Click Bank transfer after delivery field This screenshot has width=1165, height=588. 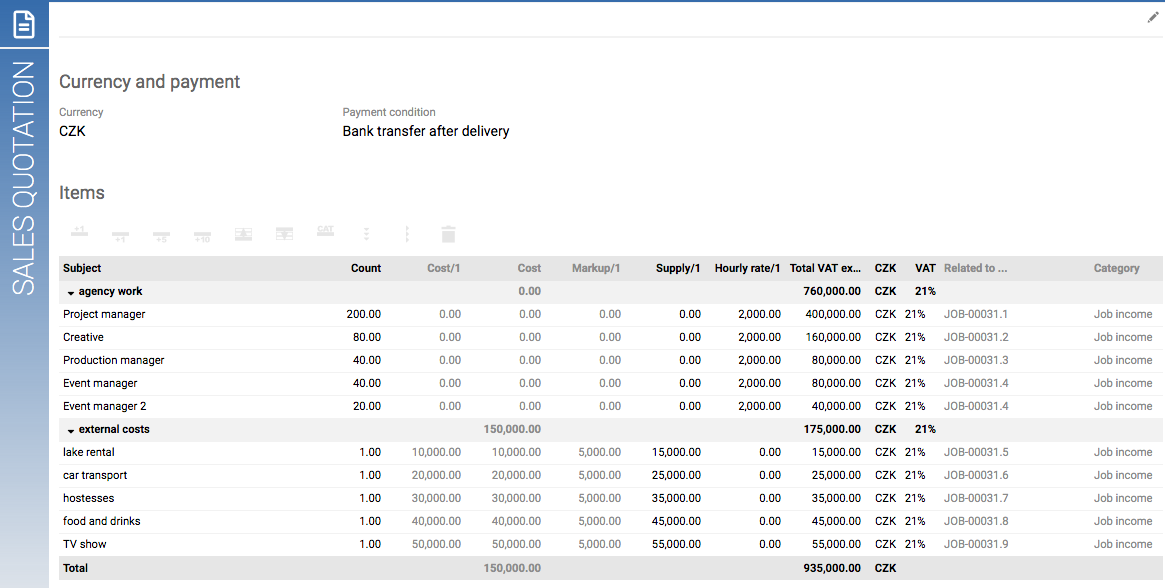[x=426, y=132]
